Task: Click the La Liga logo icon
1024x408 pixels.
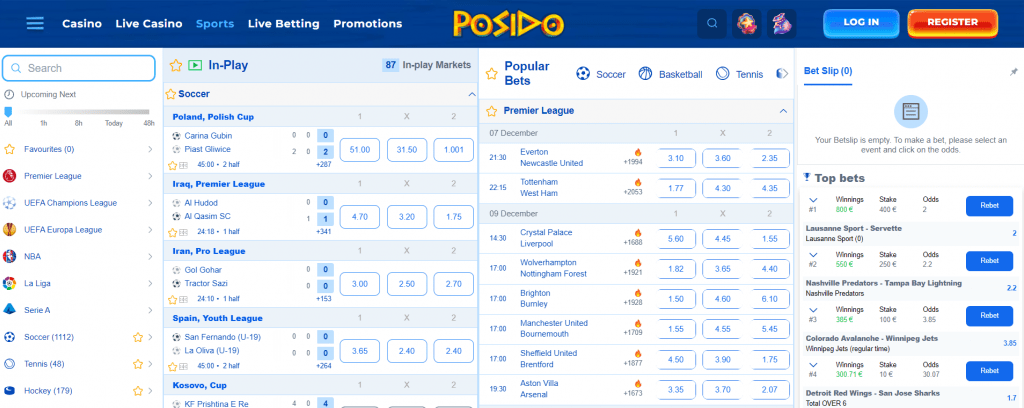Action: 9,283
